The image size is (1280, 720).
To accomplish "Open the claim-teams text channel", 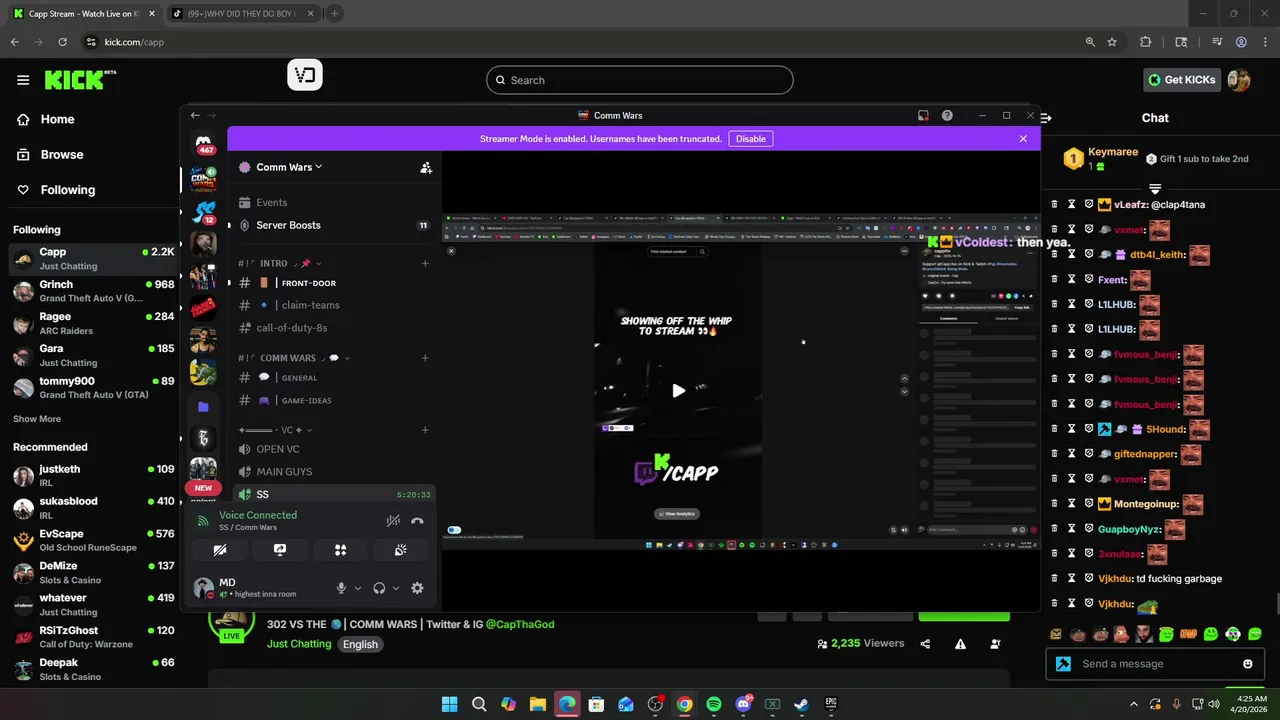I will click(333, 305).
